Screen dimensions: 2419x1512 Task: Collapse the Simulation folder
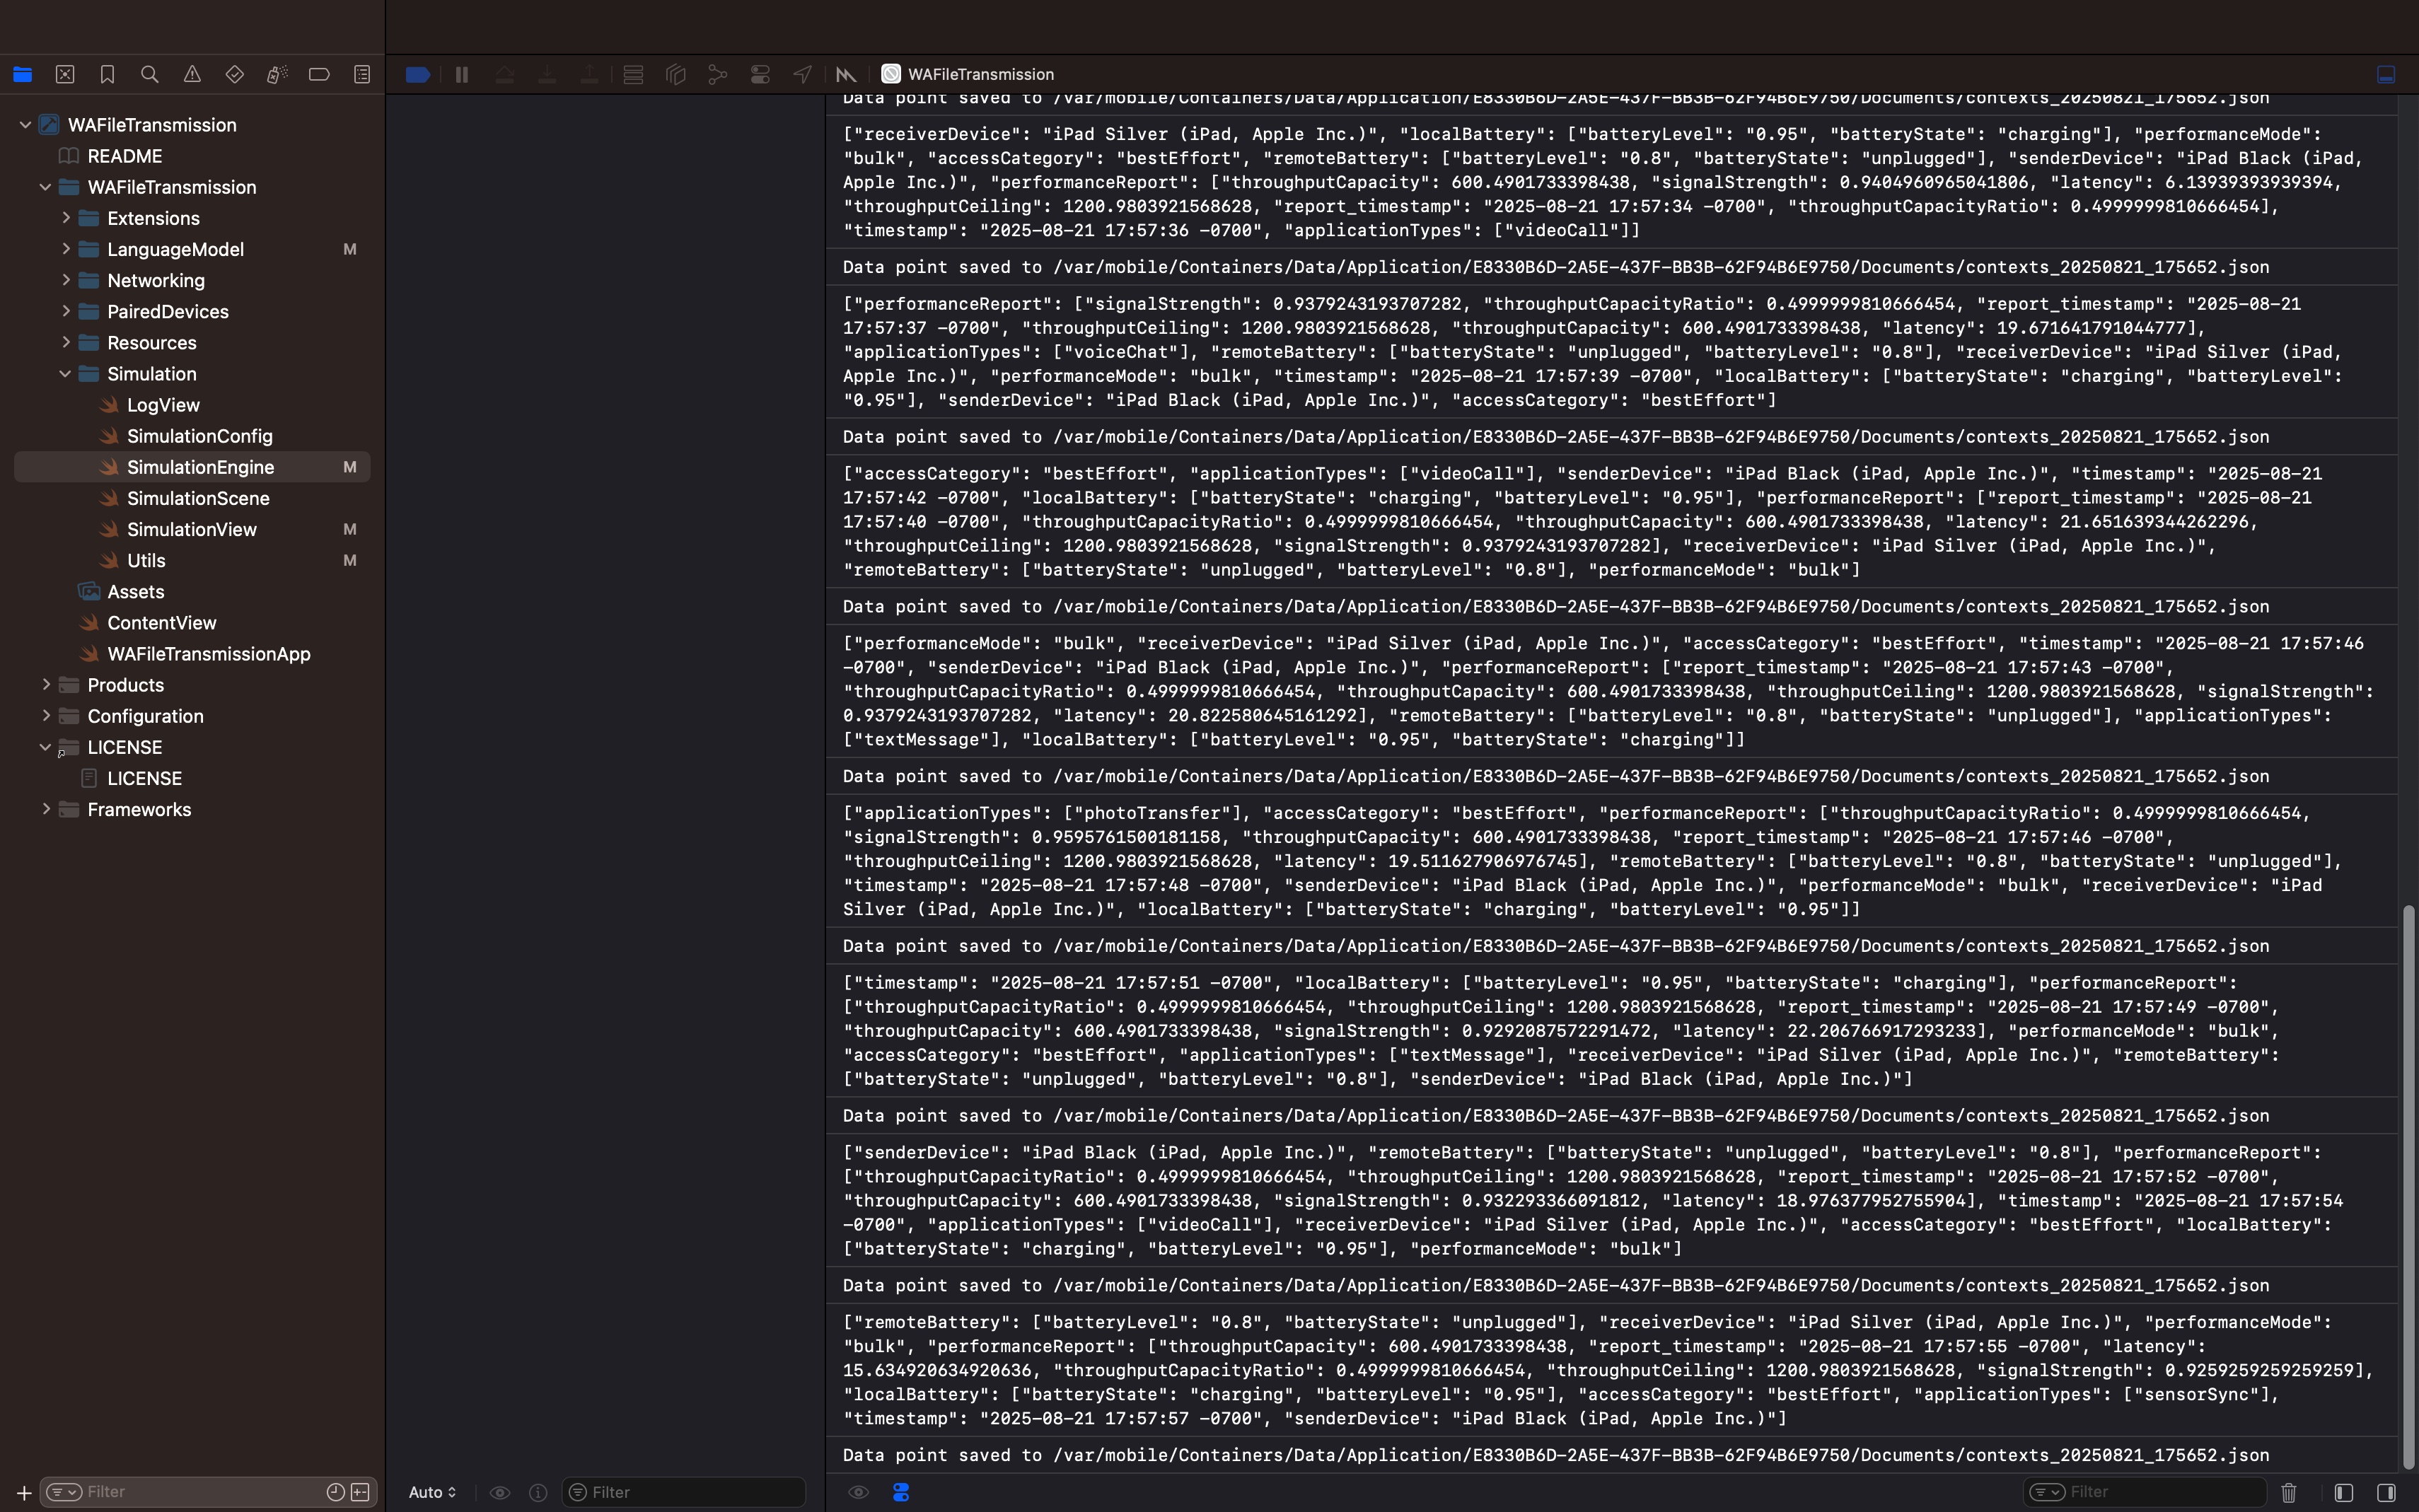coord(66,374)
